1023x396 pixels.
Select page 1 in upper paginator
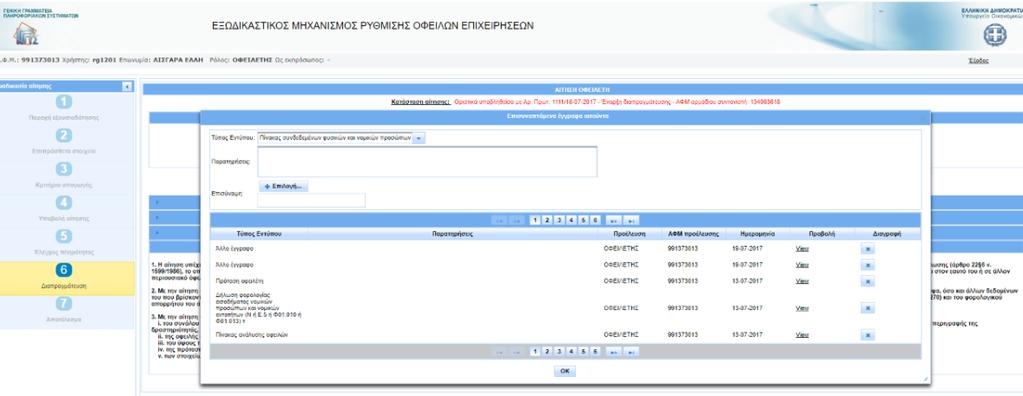(x=535, y=221)
